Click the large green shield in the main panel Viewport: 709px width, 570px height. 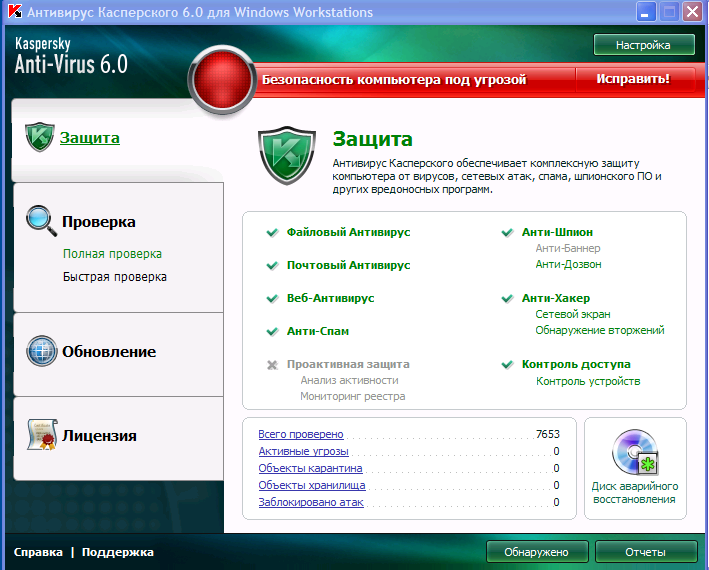click(287, 155)
